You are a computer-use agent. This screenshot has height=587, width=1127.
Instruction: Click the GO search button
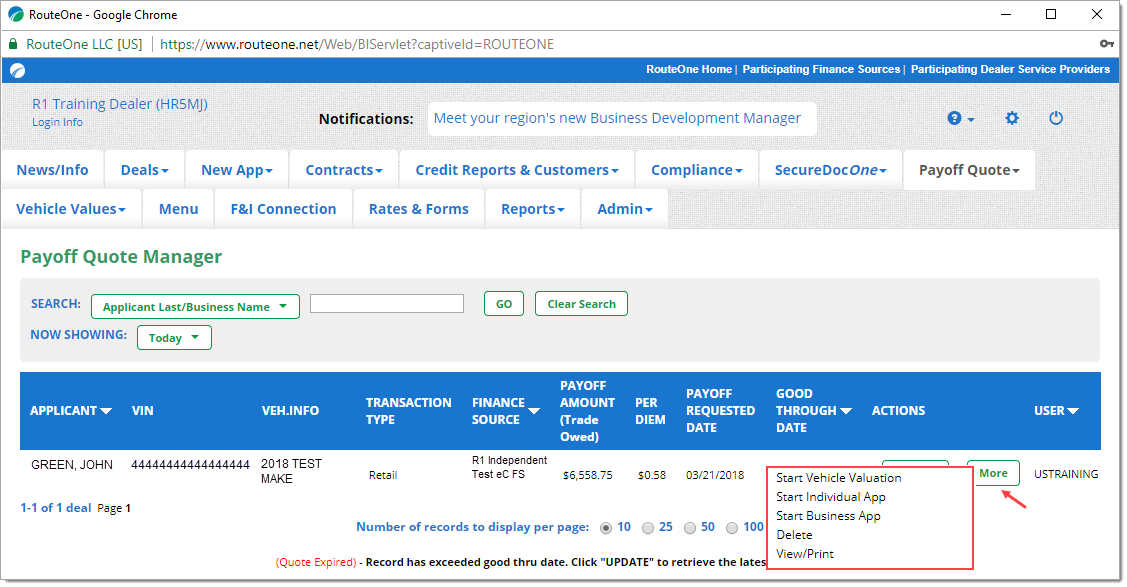click(x=504, y=304)
